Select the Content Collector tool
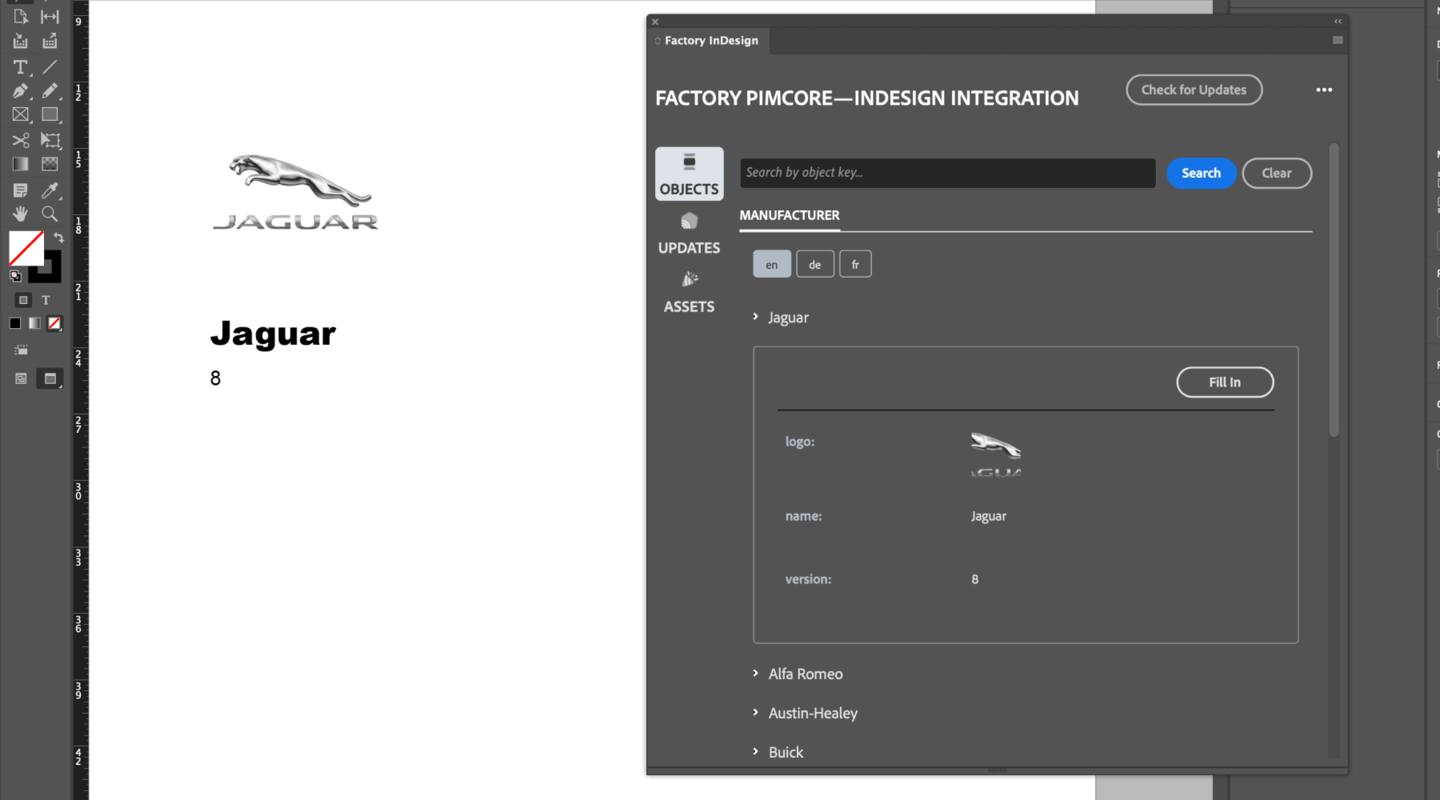This screenshot has height=800, width=1440. (x=20, y=41)
